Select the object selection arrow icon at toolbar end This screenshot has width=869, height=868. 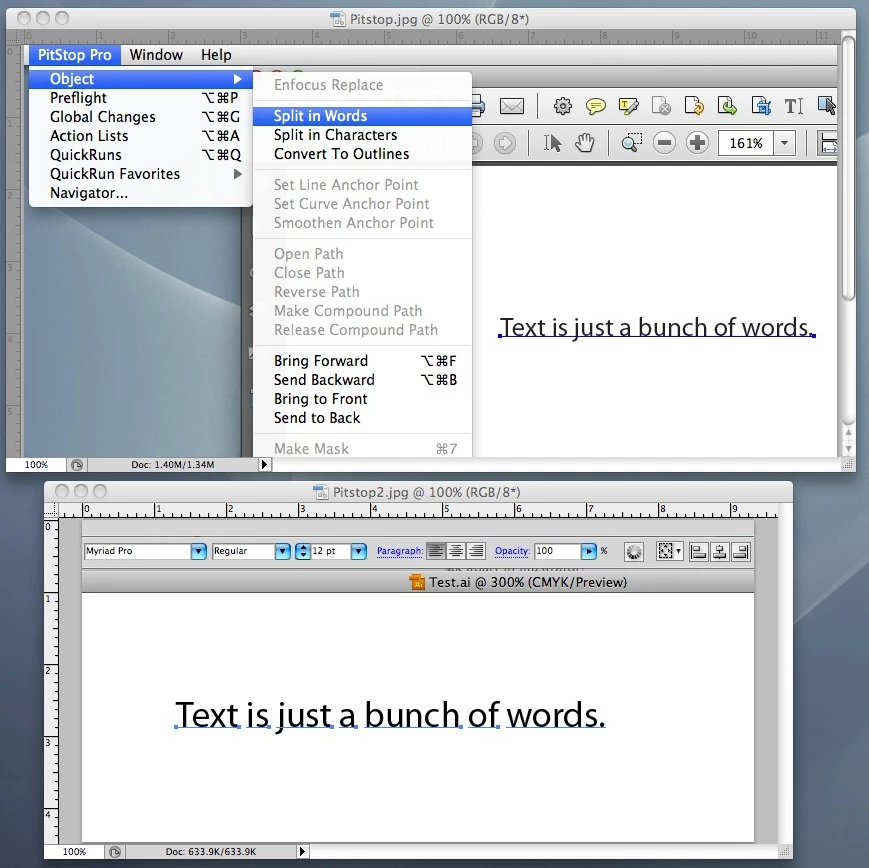click(826, 105)
